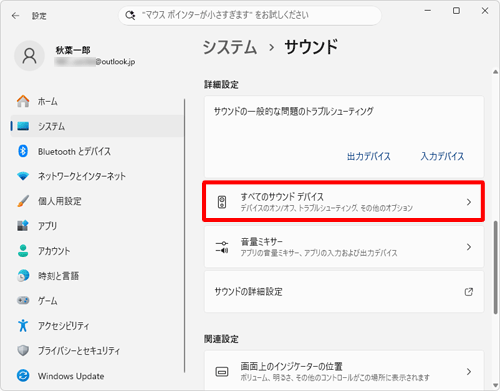The image size is (500, 391).
Task: Click the Bluetooth icon in sidebar
Action: pos(23,151)
